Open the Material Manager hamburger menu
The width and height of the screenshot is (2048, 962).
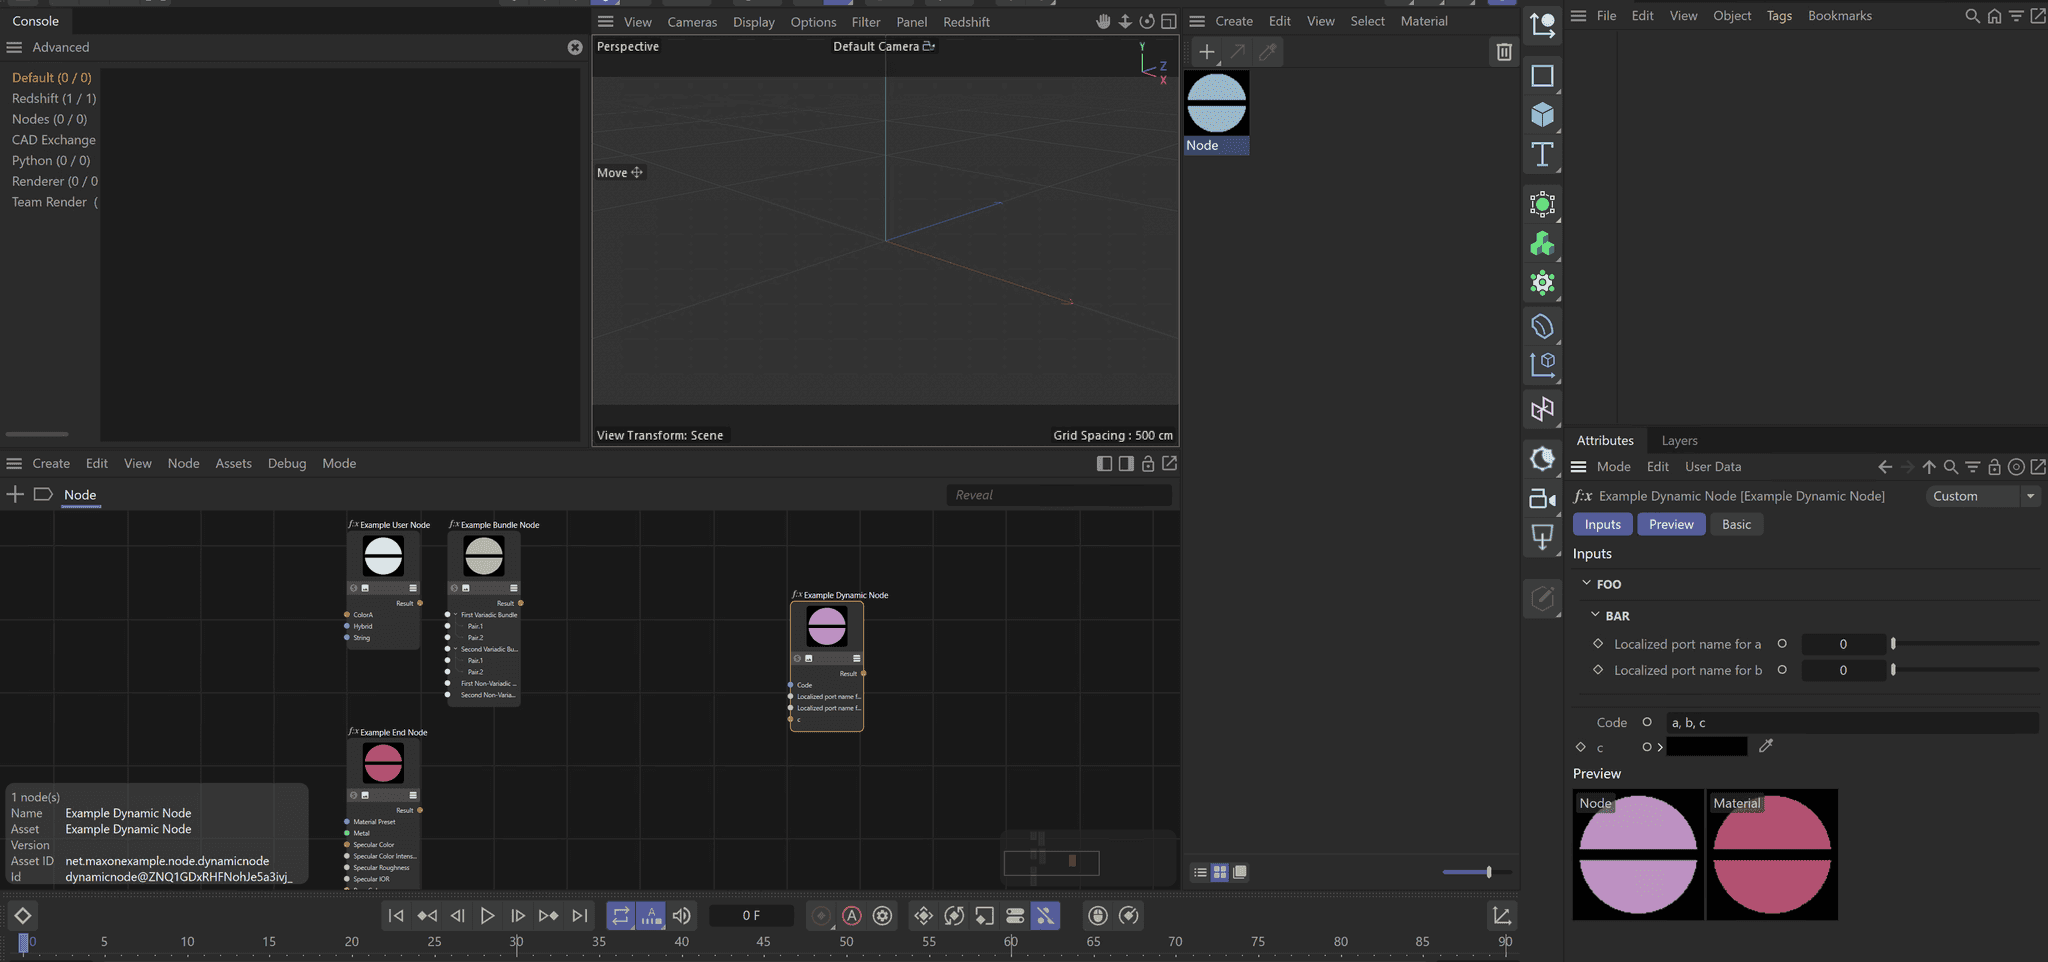[x=1196, y=21]
